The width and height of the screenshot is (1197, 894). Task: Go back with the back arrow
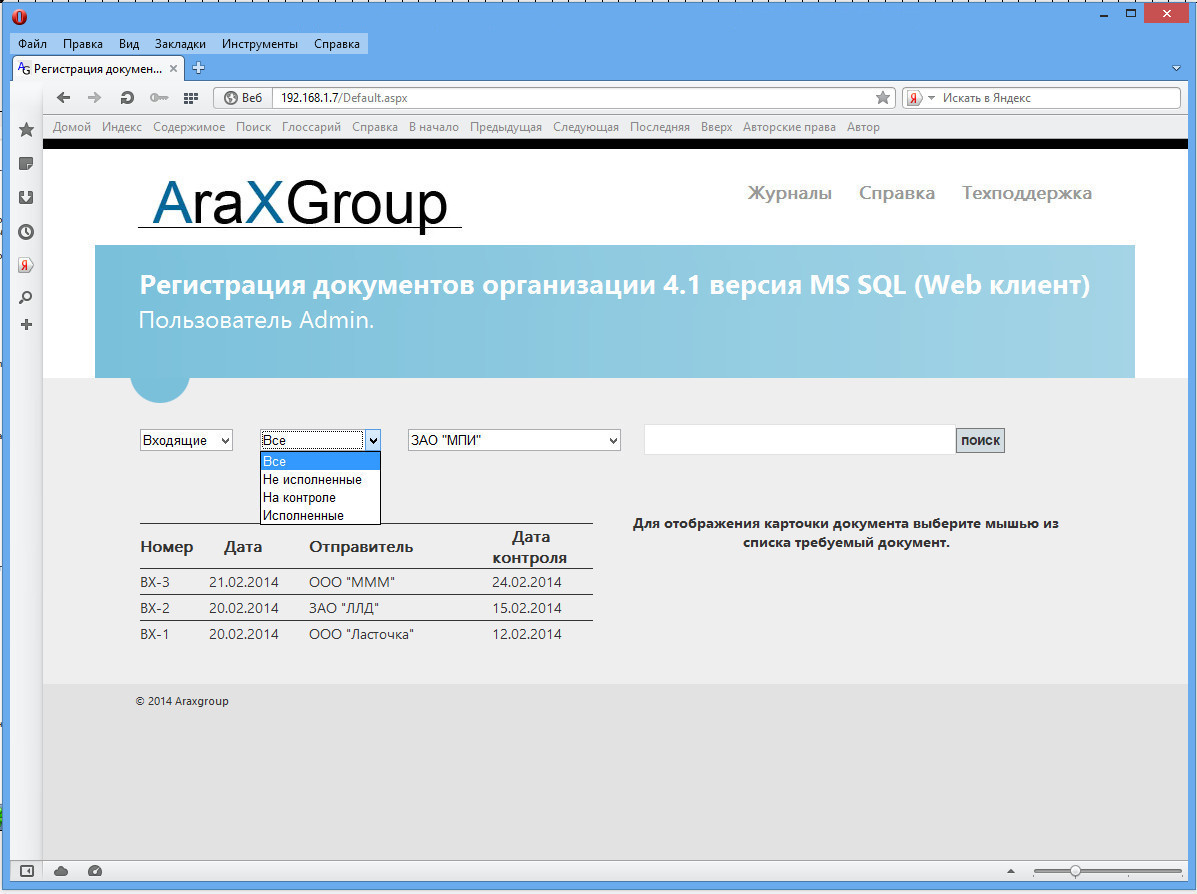click(x=63, y=98)
